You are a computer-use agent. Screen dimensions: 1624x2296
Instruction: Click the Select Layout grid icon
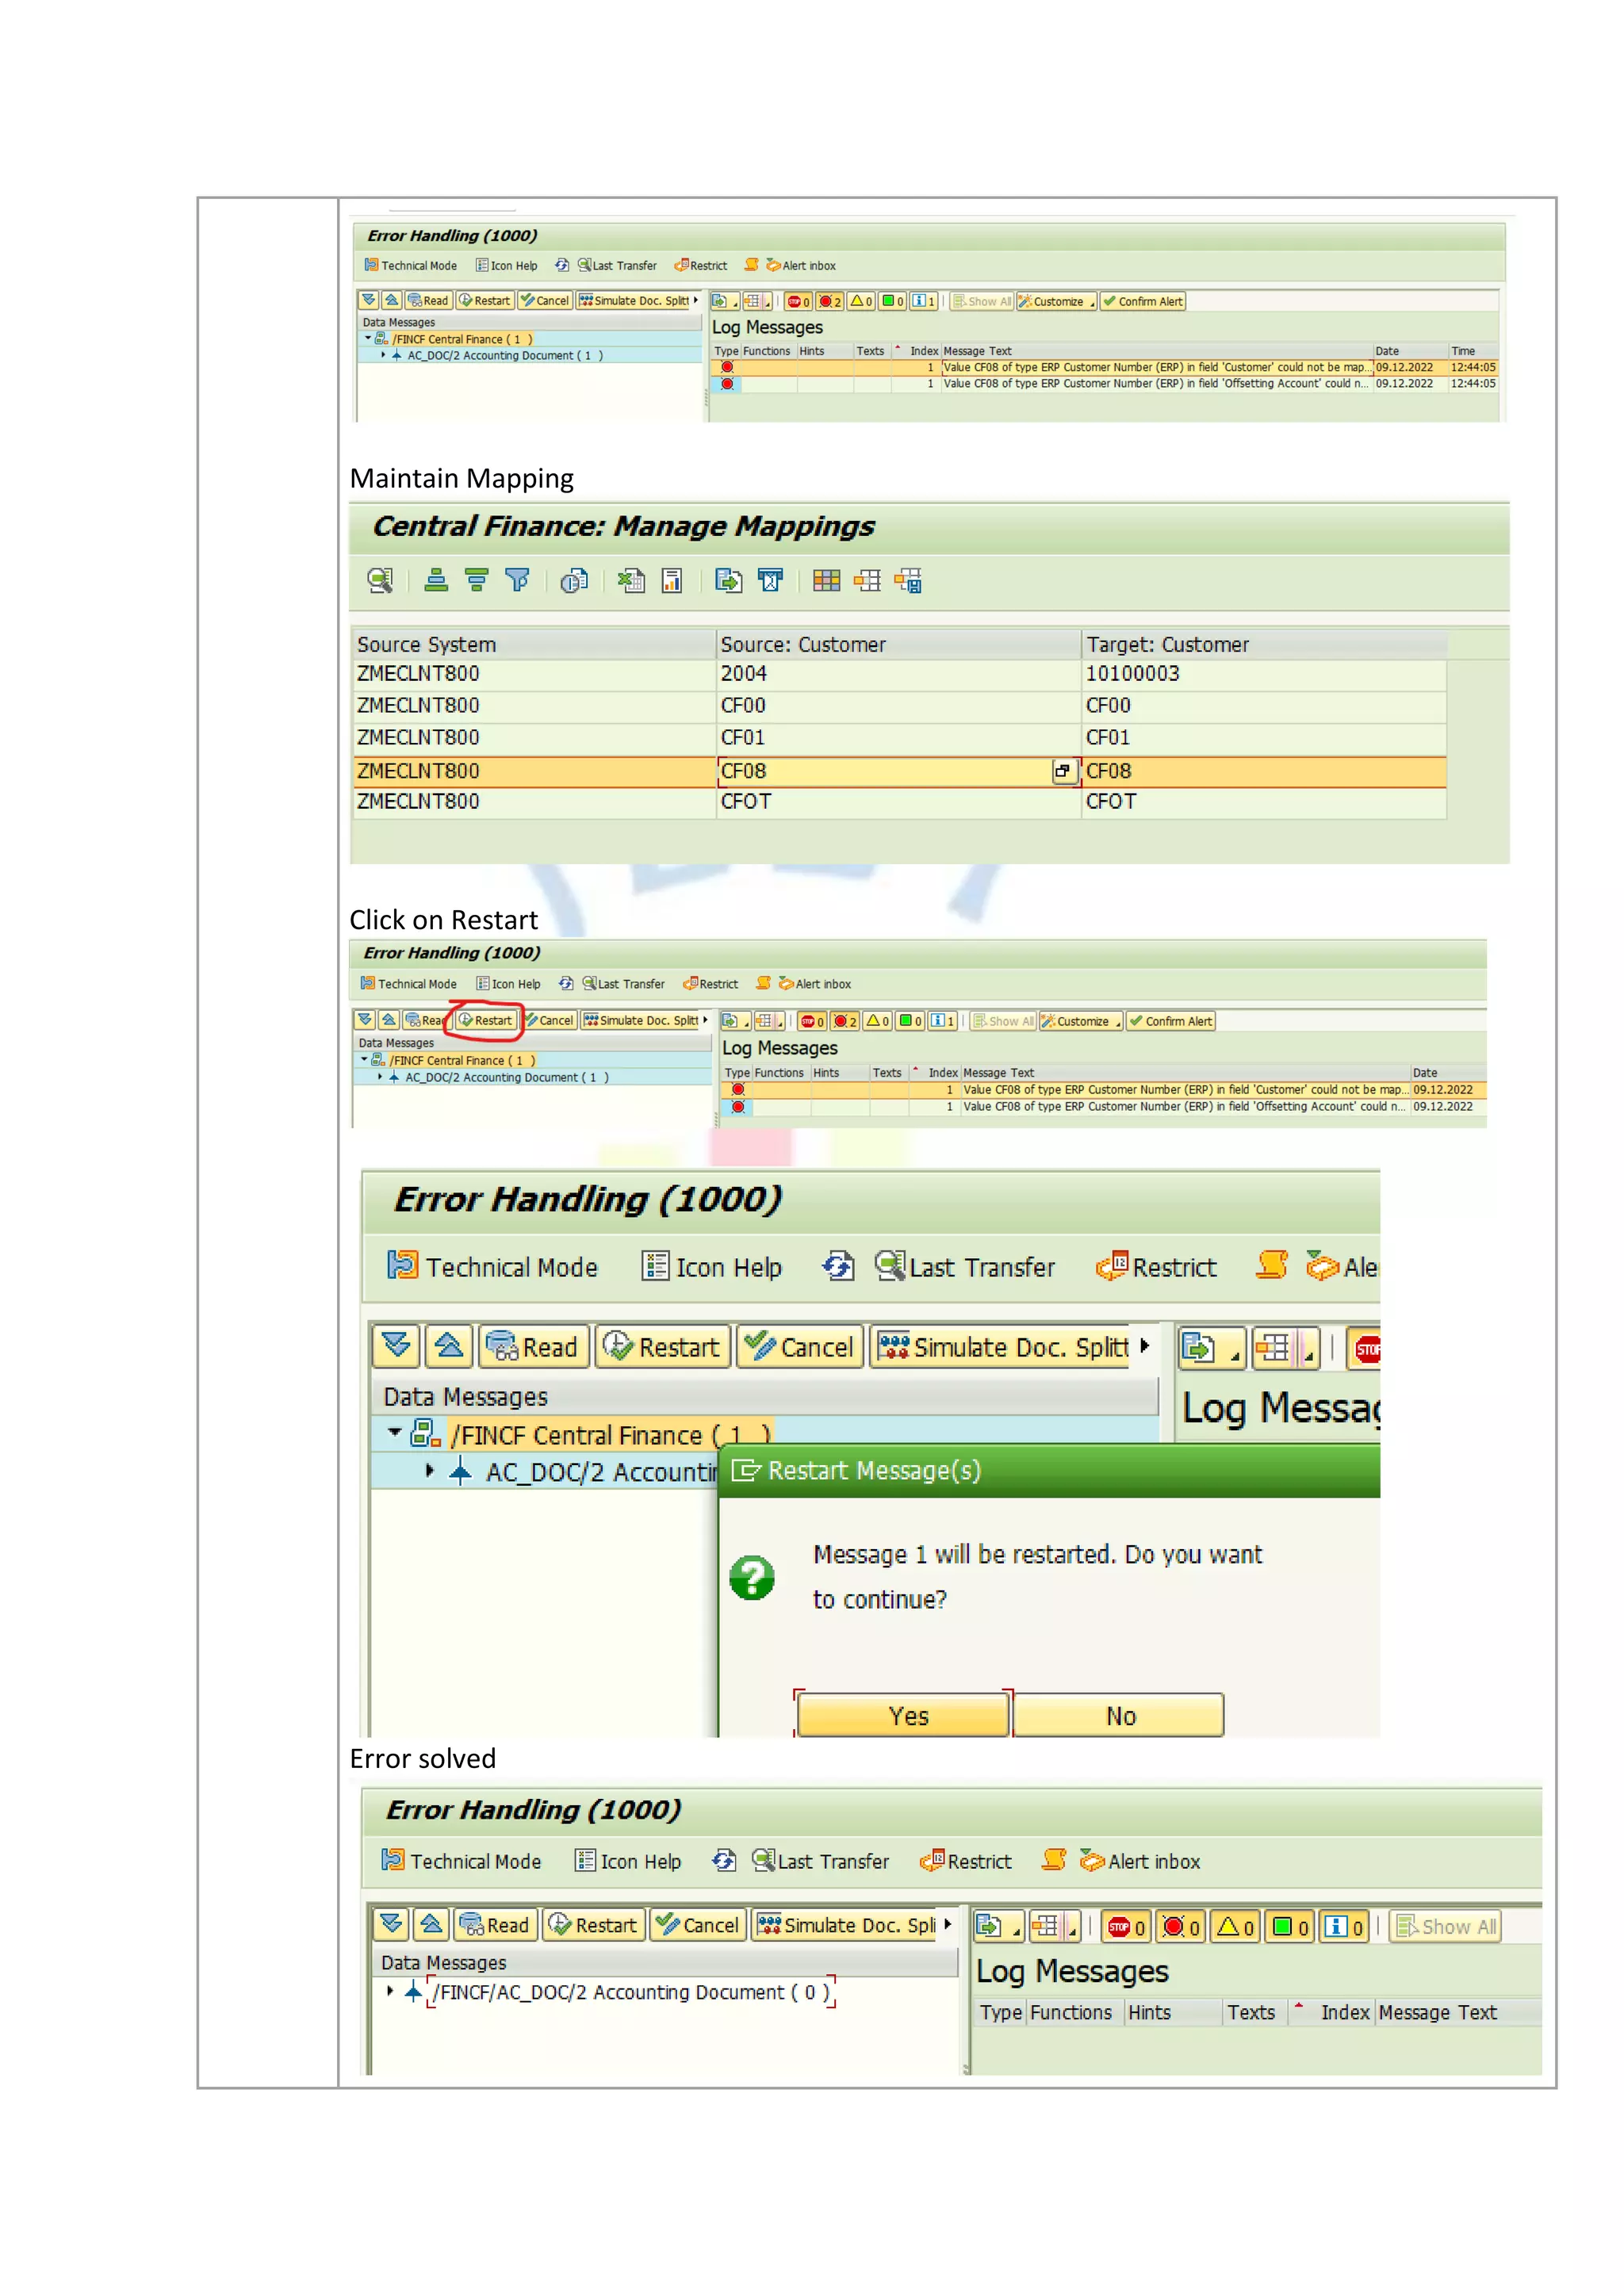[867, 580]
